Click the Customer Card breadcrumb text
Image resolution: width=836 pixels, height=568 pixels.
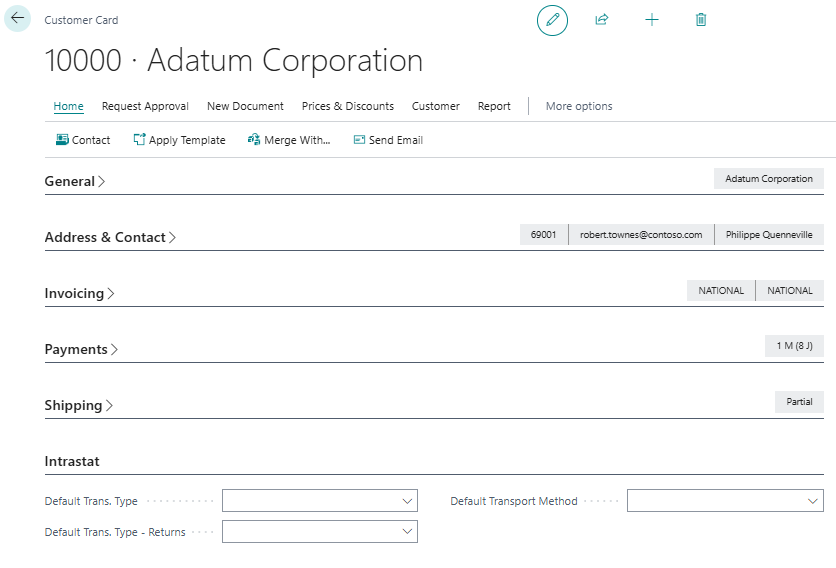[82, 20]
